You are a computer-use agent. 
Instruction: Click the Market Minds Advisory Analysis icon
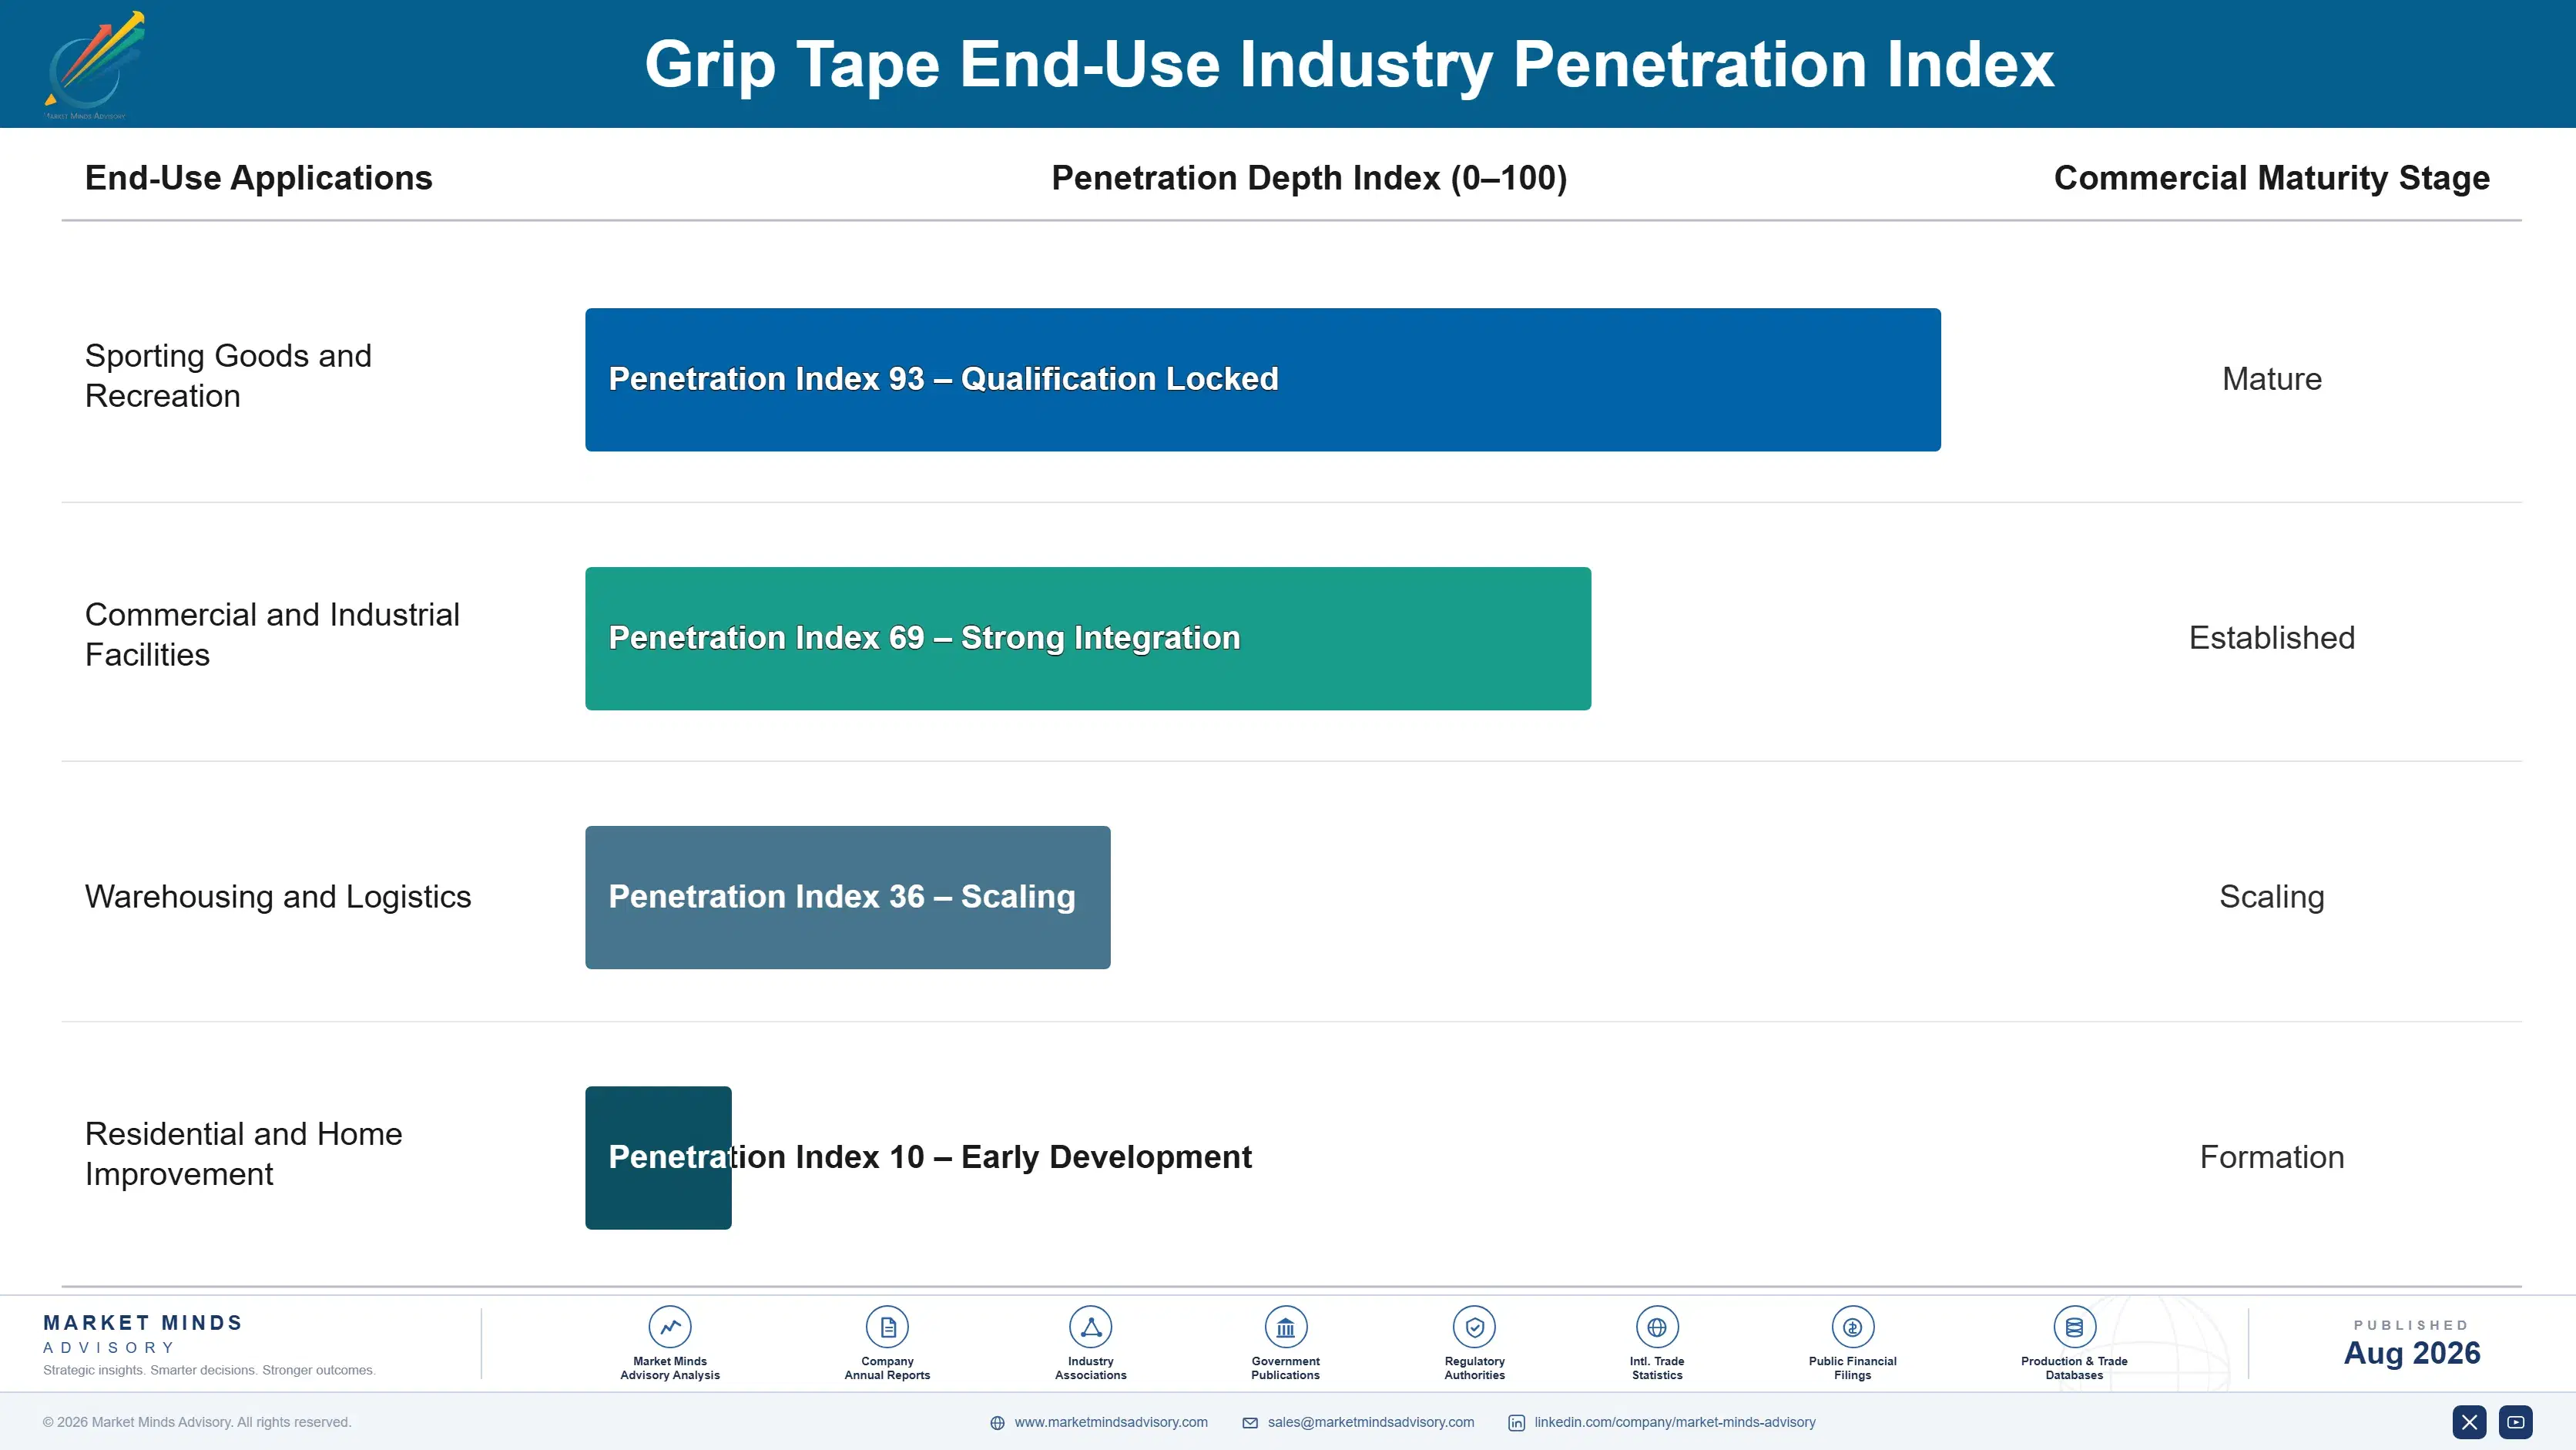pos(670,1327)
